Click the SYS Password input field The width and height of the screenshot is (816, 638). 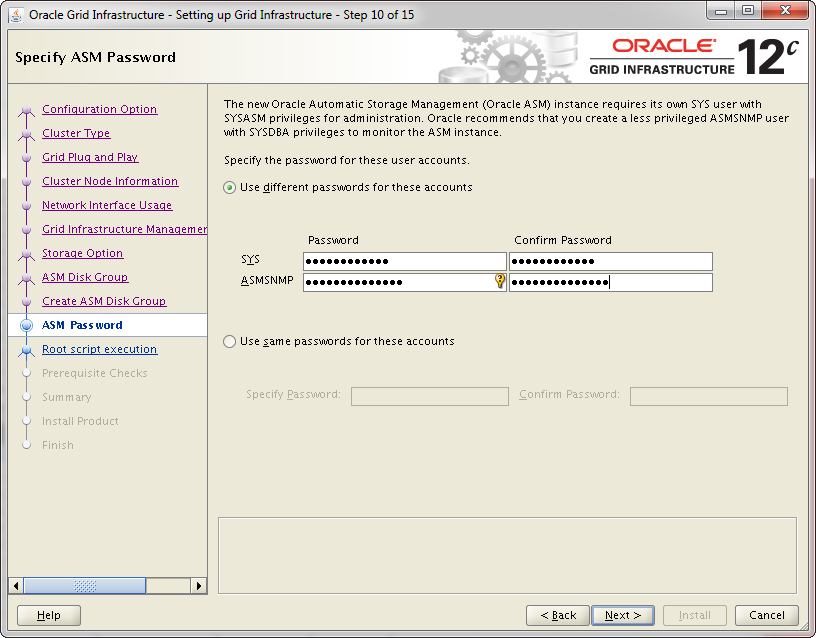pyautogui.click(x=405, y=262)
